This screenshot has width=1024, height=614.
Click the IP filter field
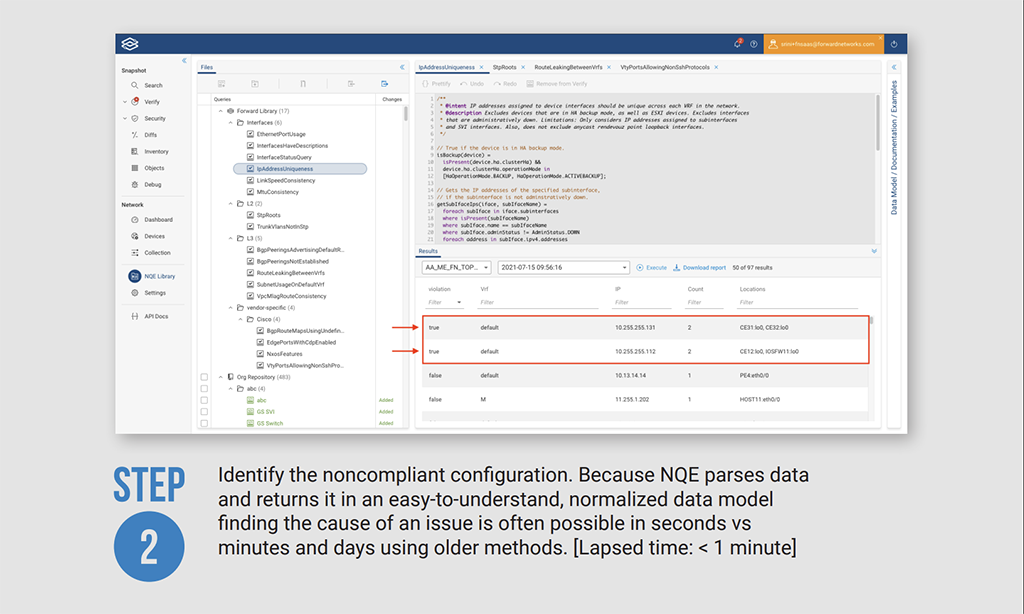tap(643, 302)
